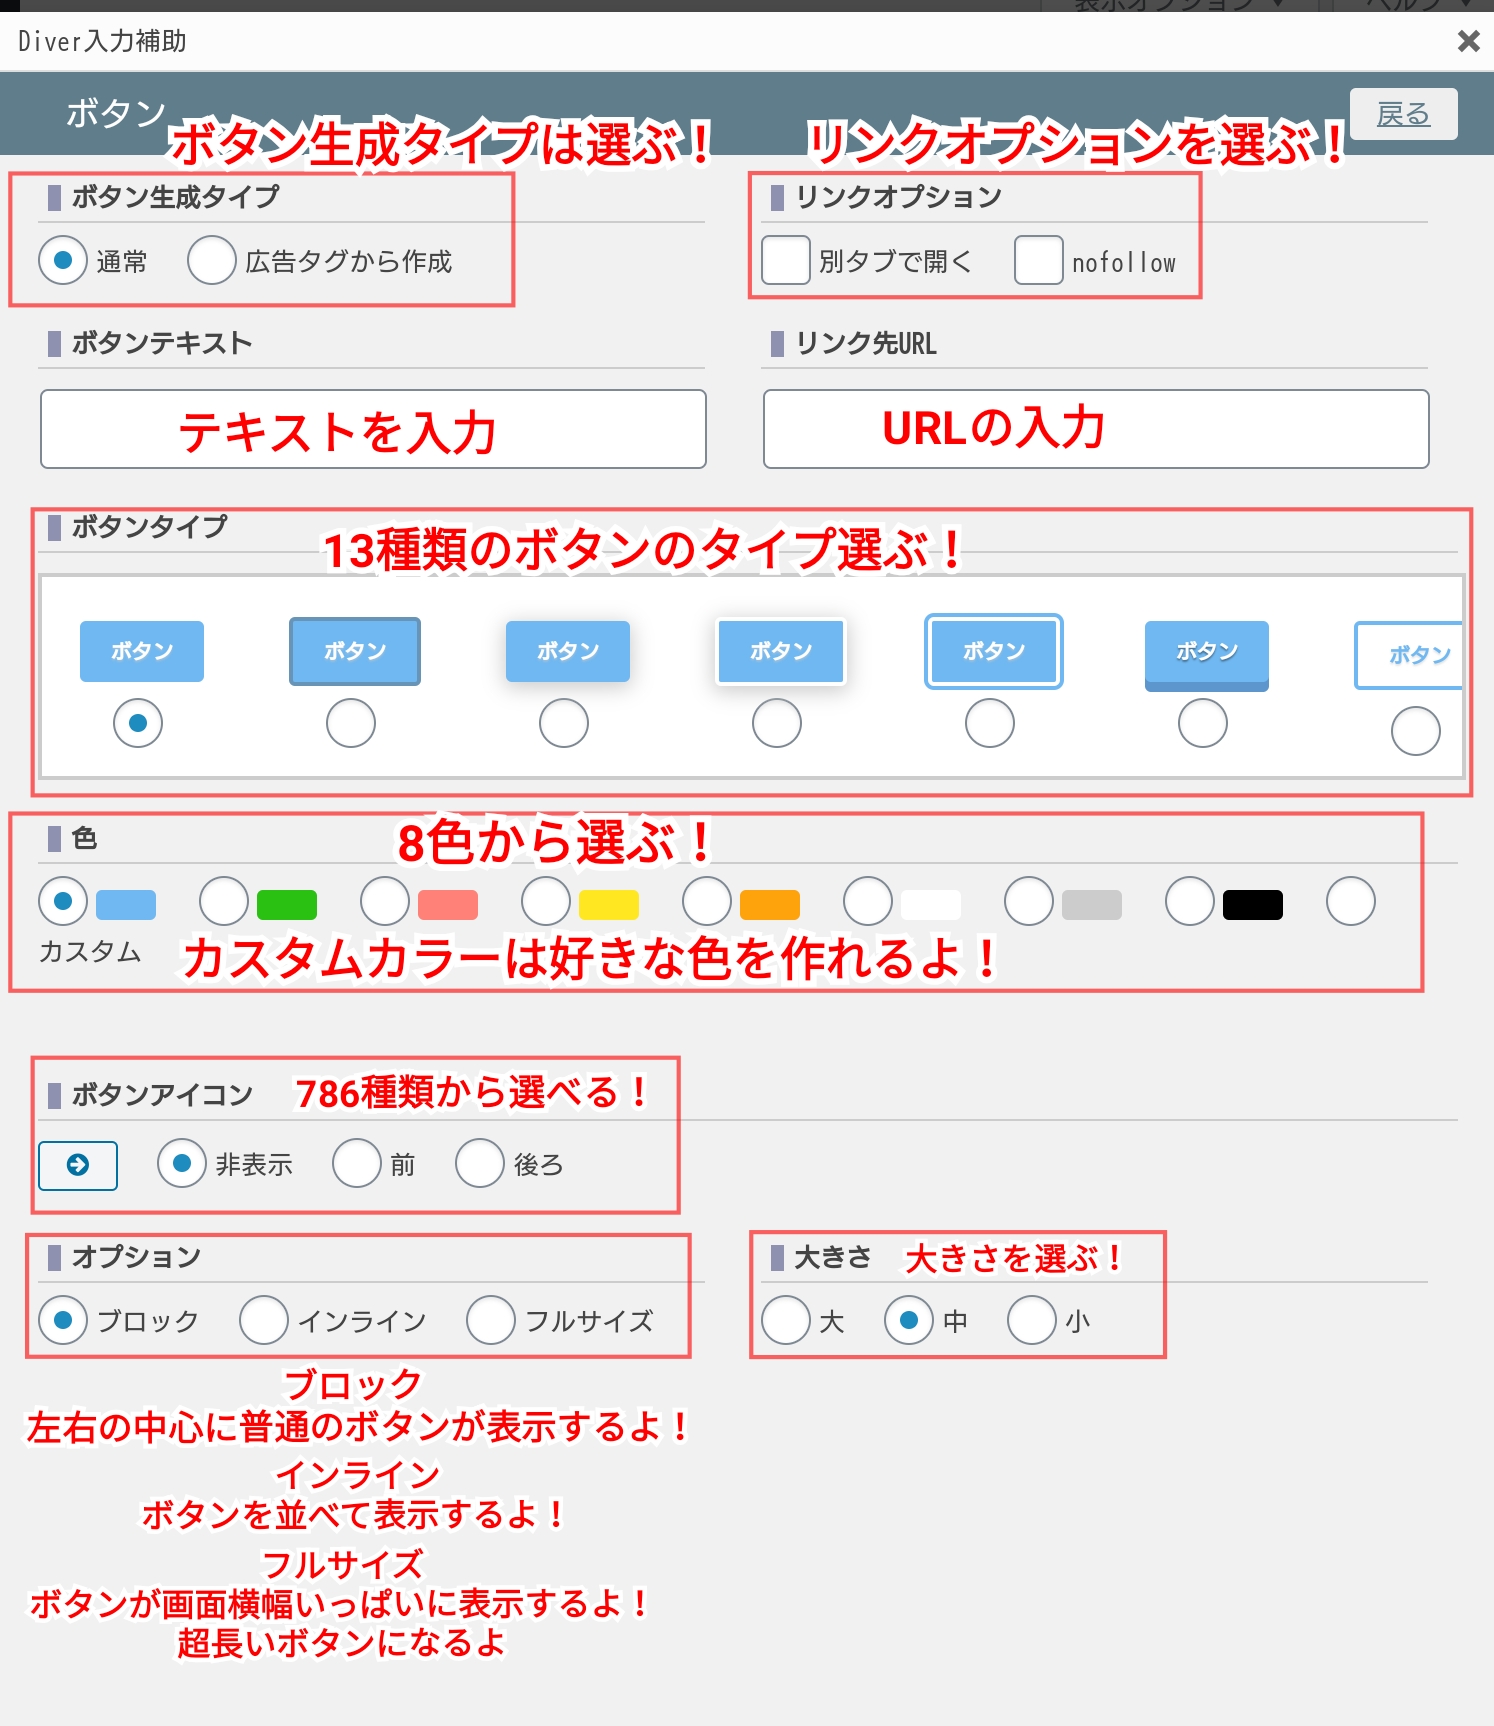Set button size to 小
The width and height of the screenshot is (1494, 1726).
1032,1320
